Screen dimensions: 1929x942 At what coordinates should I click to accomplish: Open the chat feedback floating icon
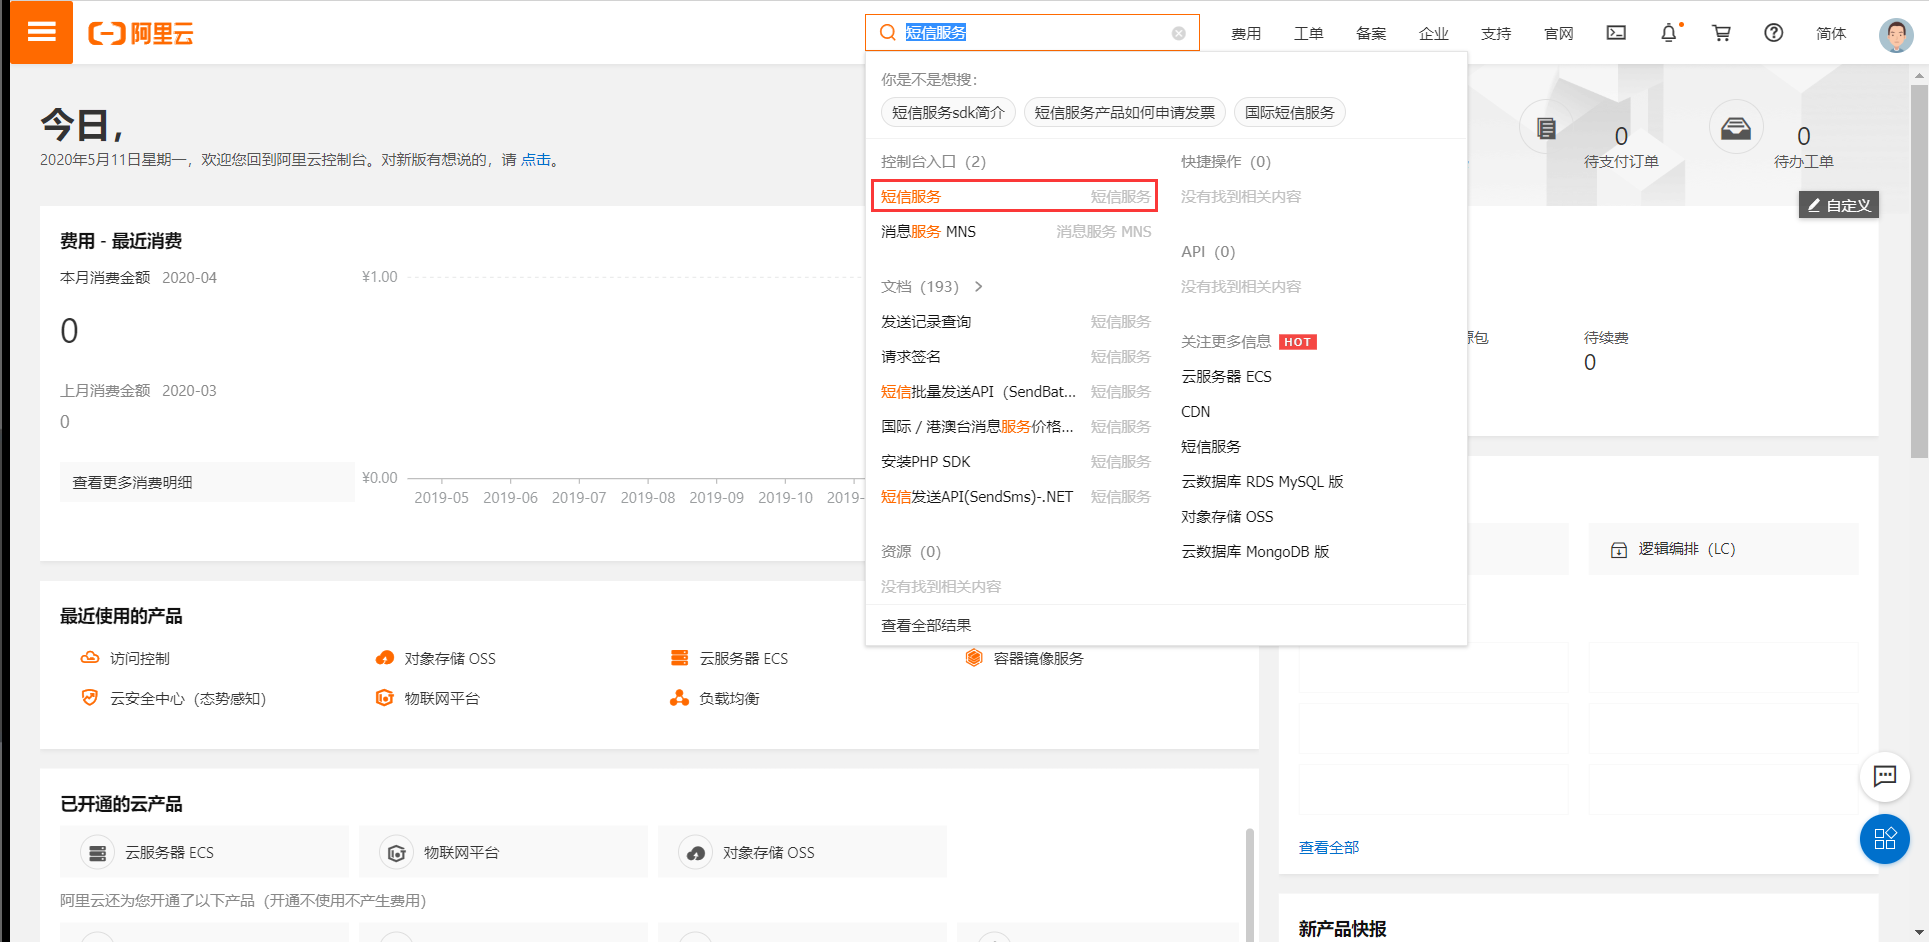point(1885,776)
